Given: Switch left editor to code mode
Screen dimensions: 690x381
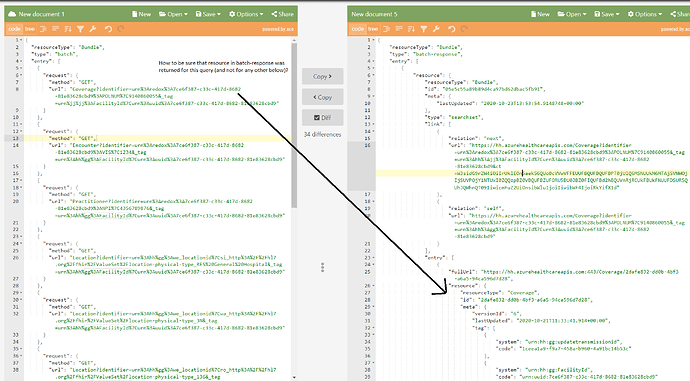Looking at the screenshot, I should click(15, 29).
